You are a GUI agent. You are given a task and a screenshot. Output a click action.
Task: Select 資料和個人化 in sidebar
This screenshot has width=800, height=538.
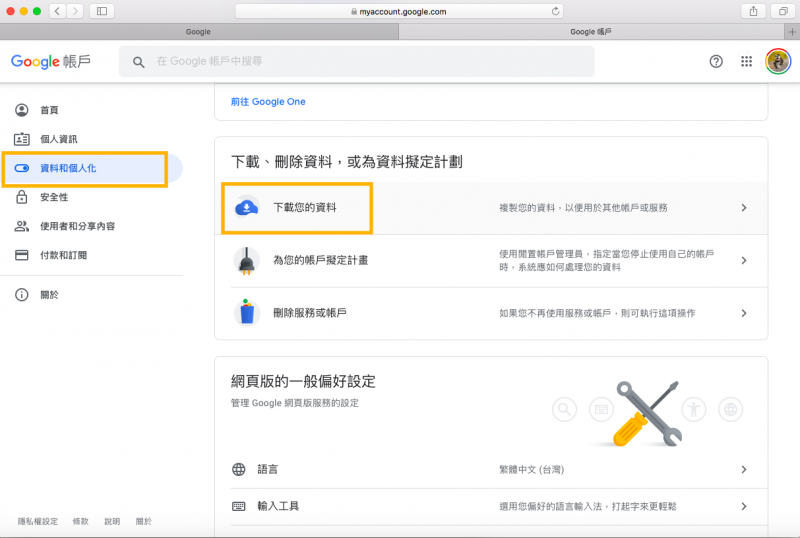[x=68, y=168]
